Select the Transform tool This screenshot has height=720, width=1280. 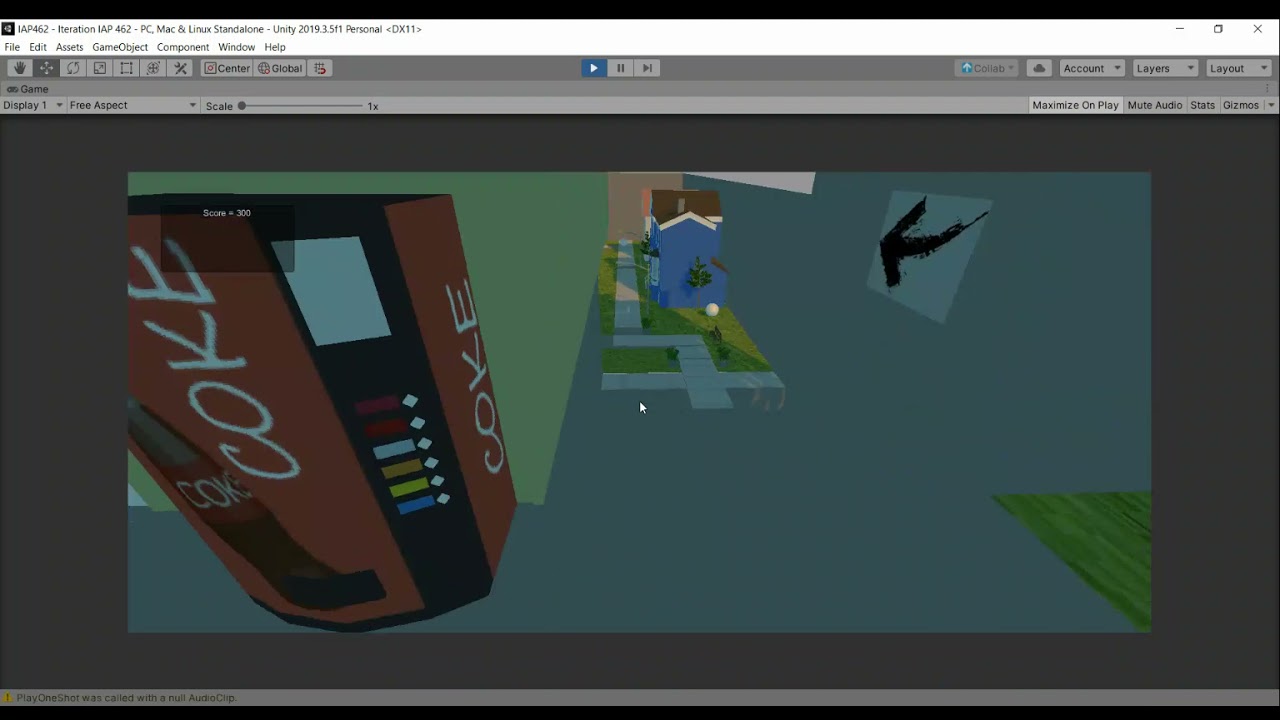(154, 68)
